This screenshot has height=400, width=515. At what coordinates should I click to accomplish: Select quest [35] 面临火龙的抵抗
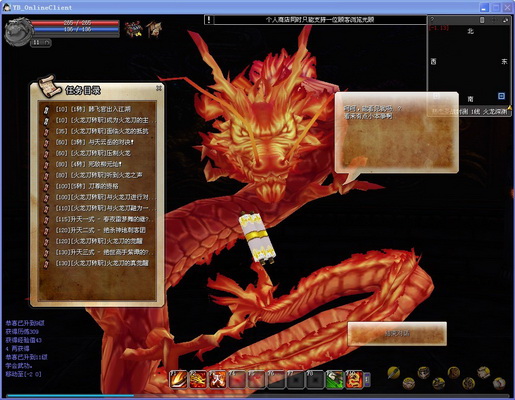tap(101, 131)
